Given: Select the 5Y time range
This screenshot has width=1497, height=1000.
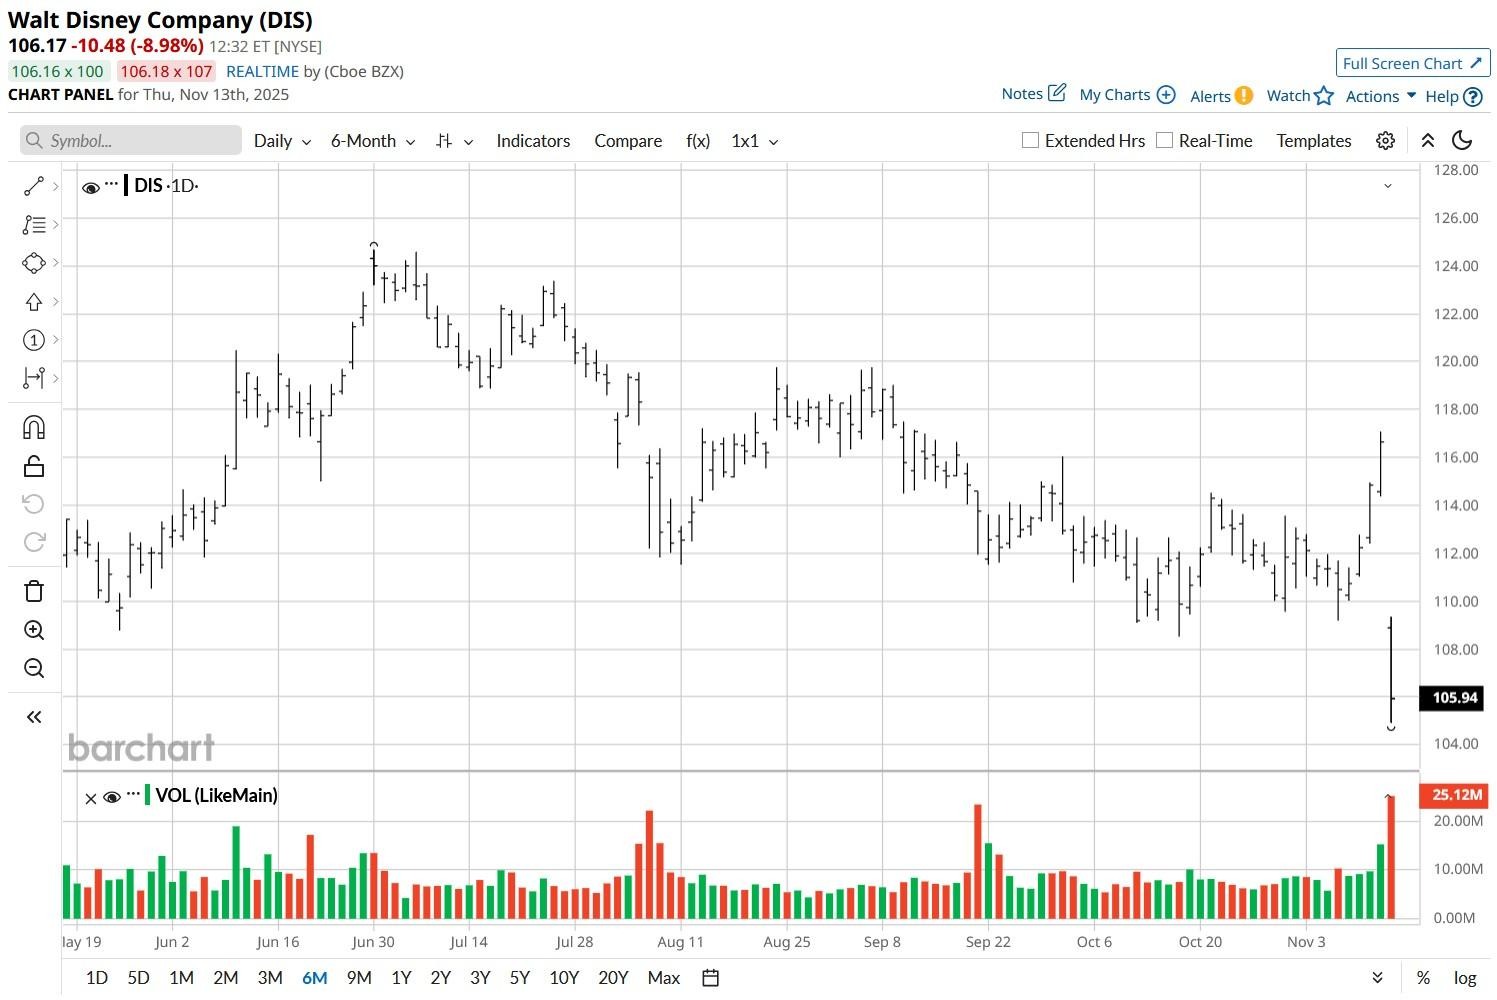Looking at the screenshot, I should pyautogui.click(x=520, y=978).
